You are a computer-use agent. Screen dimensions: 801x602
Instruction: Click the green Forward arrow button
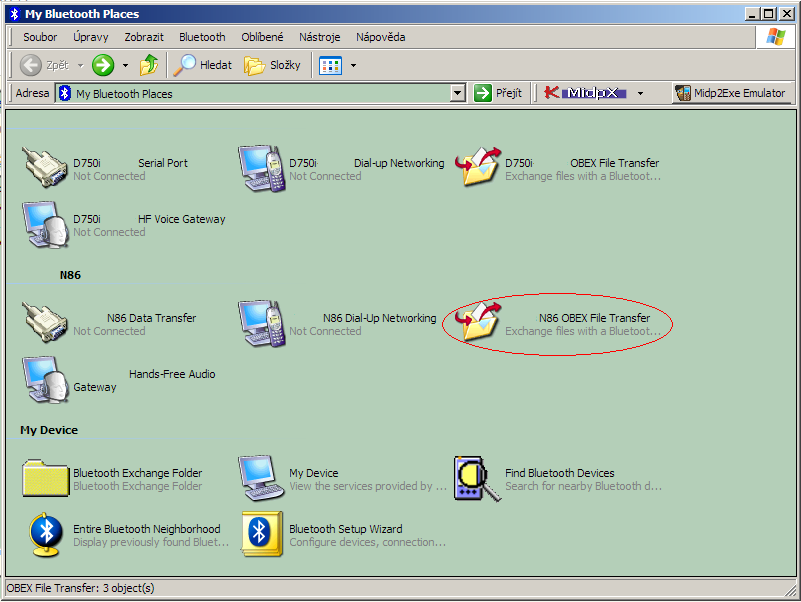coord(103,65)
